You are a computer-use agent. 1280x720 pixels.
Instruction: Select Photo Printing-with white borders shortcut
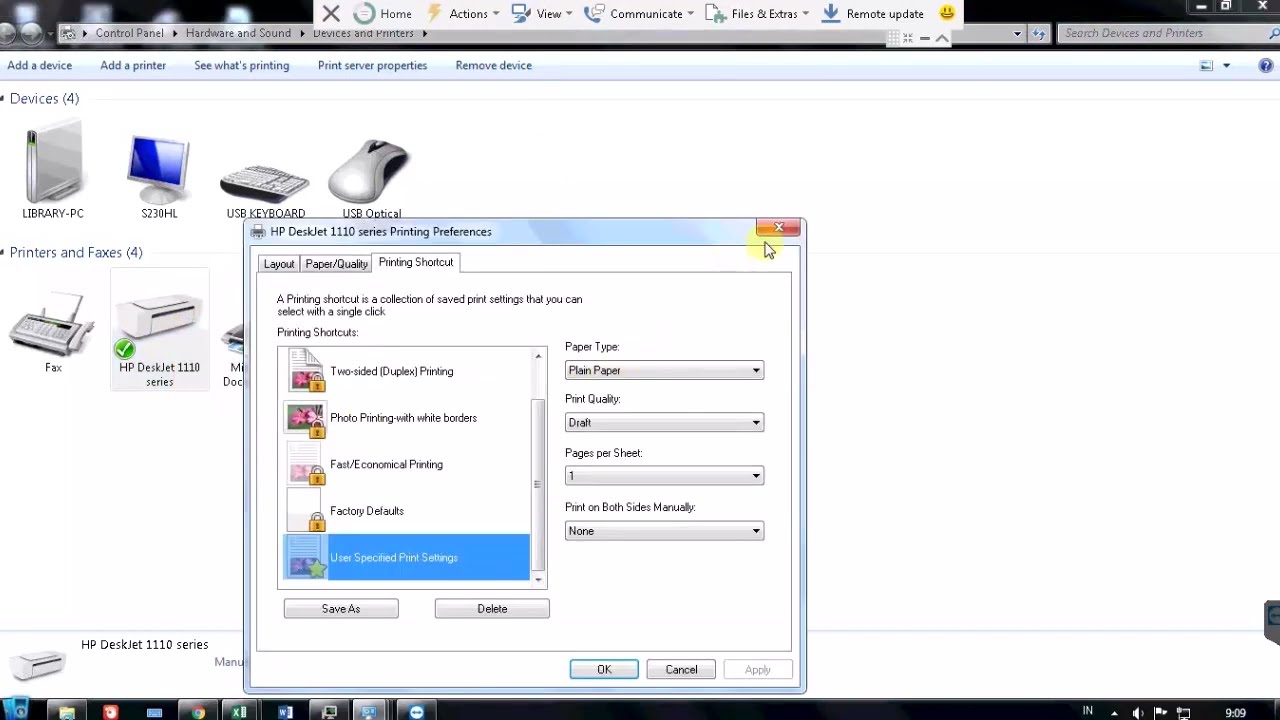(x=406, y=418)
